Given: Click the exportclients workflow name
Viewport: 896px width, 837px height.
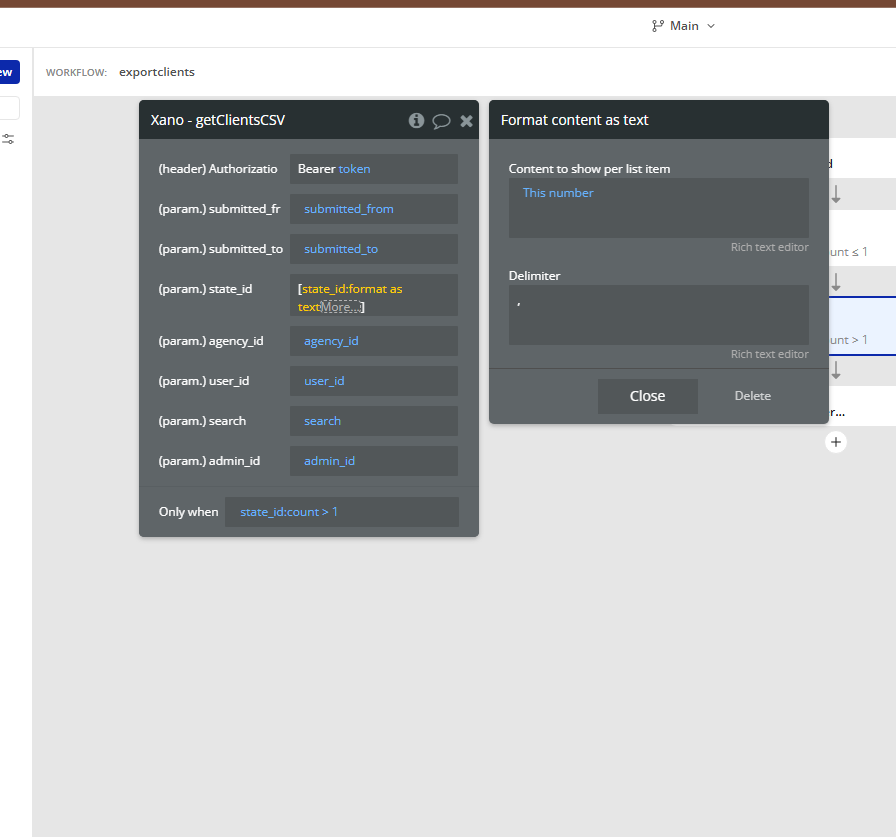Looking at the screenshot, I should 157,72.
